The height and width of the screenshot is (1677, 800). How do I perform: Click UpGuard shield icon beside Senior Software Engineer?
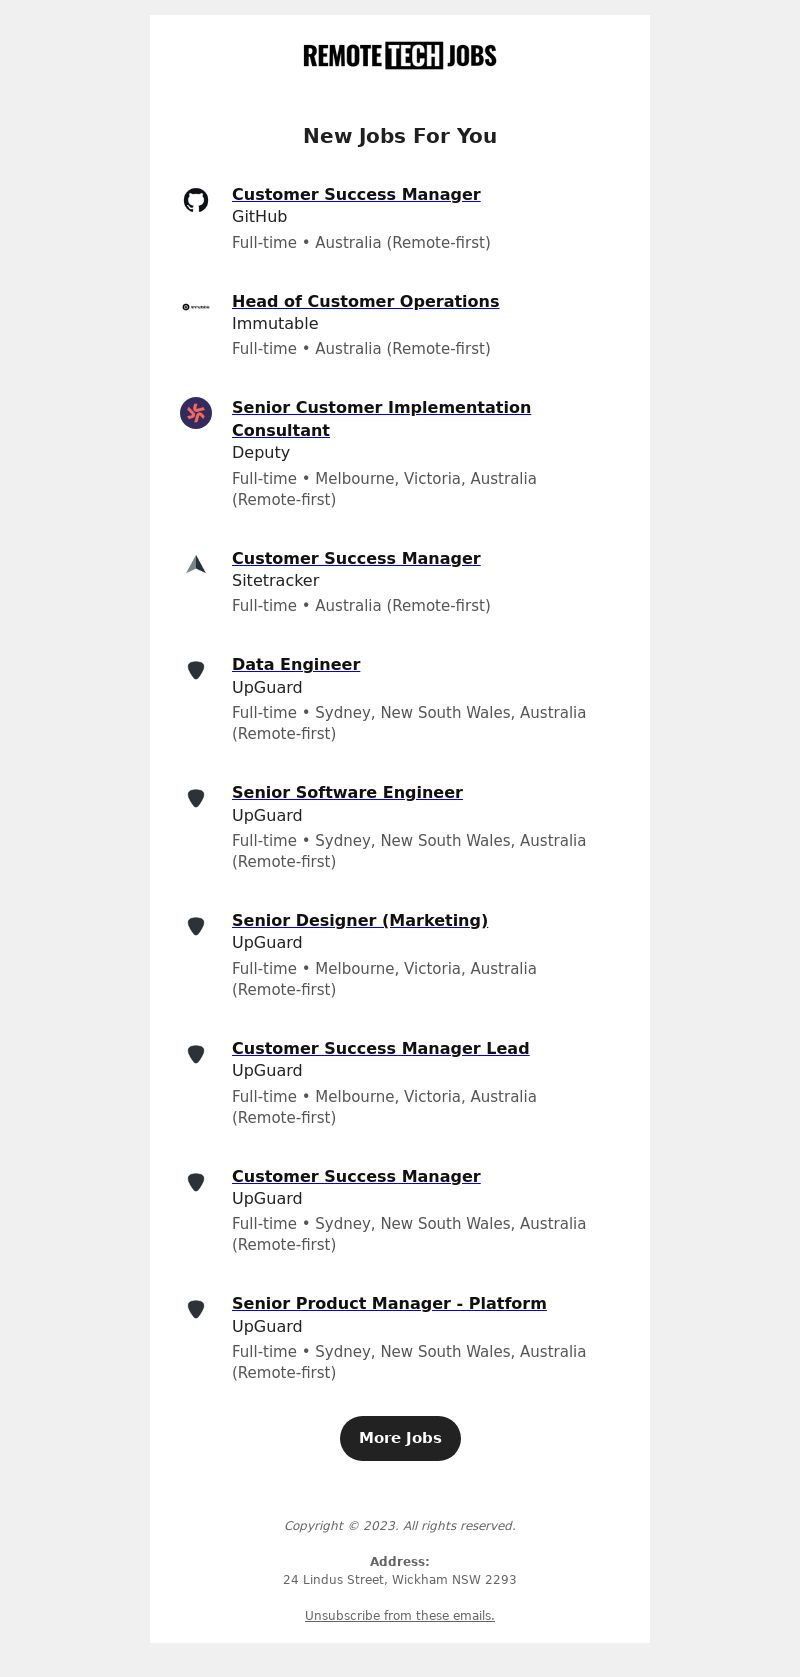click(x=196, y=798)
